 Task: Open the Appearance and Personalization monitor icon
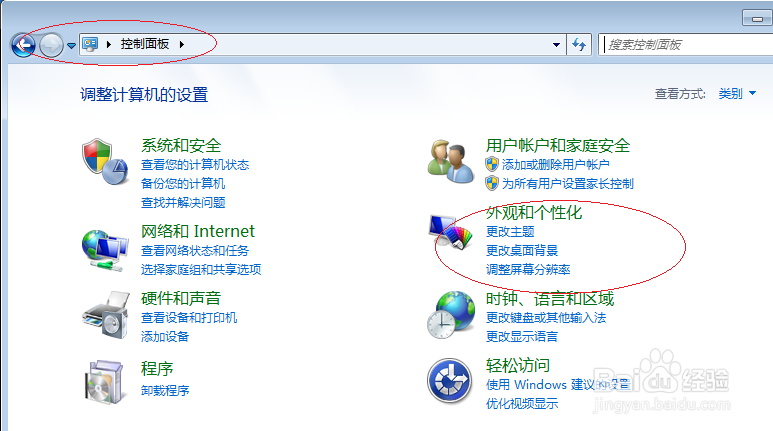[x=451, y=232]
